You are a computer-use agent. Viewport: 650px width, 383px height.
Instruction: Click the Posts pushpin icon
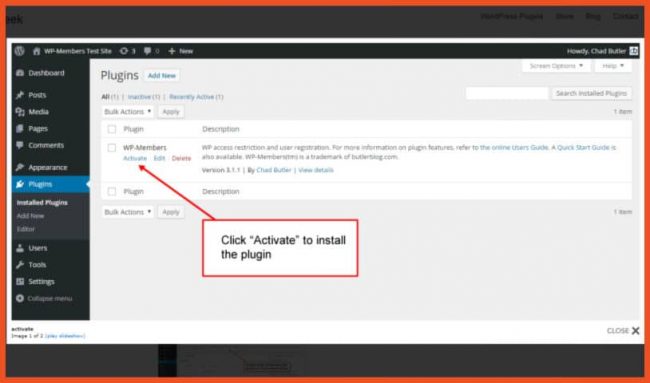(x=20, y=95)
